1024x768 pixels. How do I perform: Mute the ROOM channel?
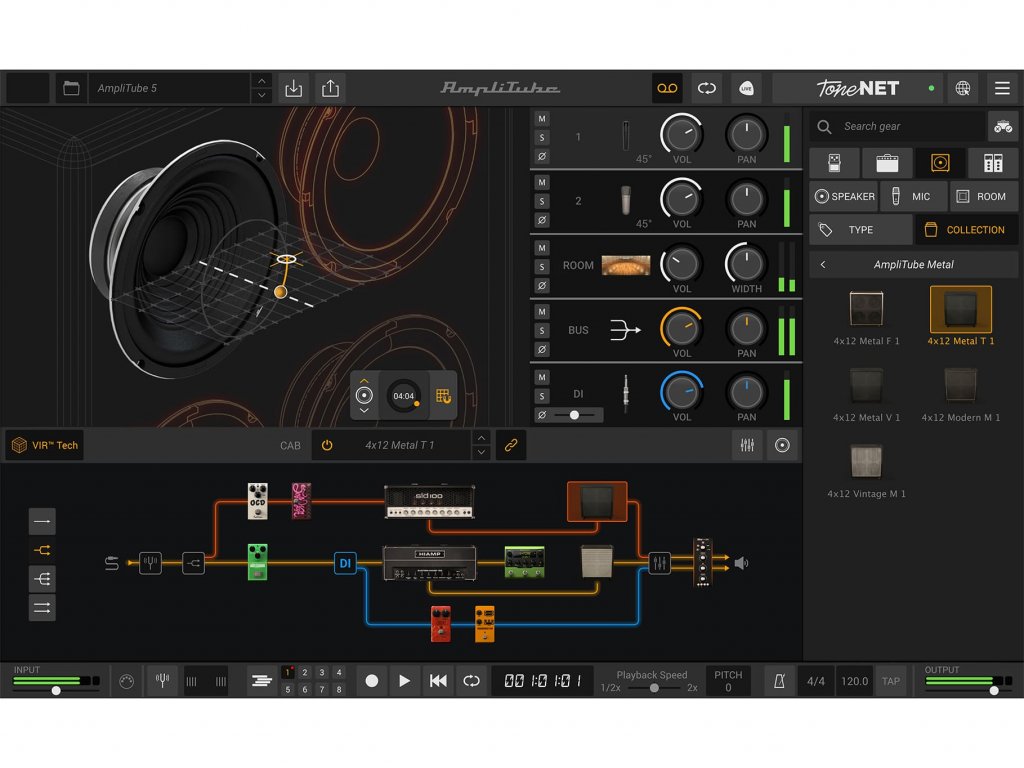click(541, 248)
